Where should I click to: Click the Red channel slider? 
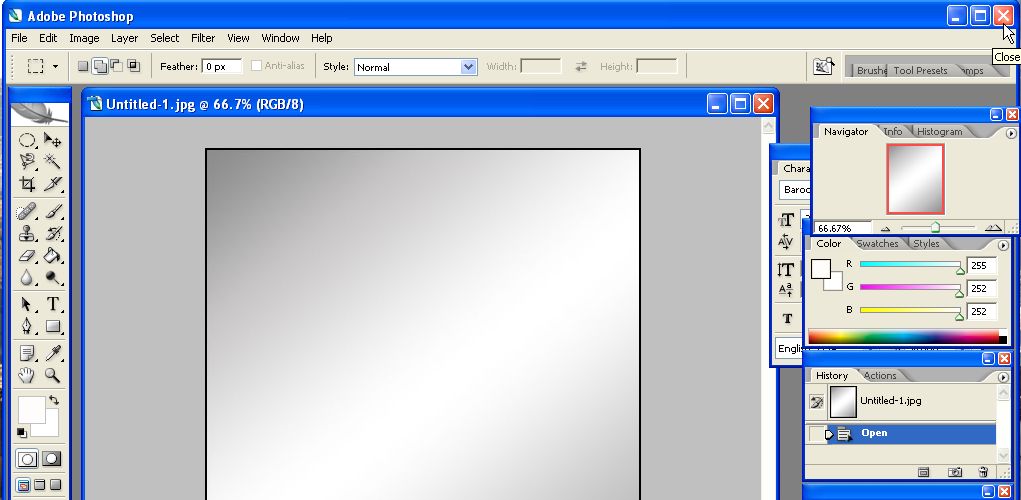910,265
